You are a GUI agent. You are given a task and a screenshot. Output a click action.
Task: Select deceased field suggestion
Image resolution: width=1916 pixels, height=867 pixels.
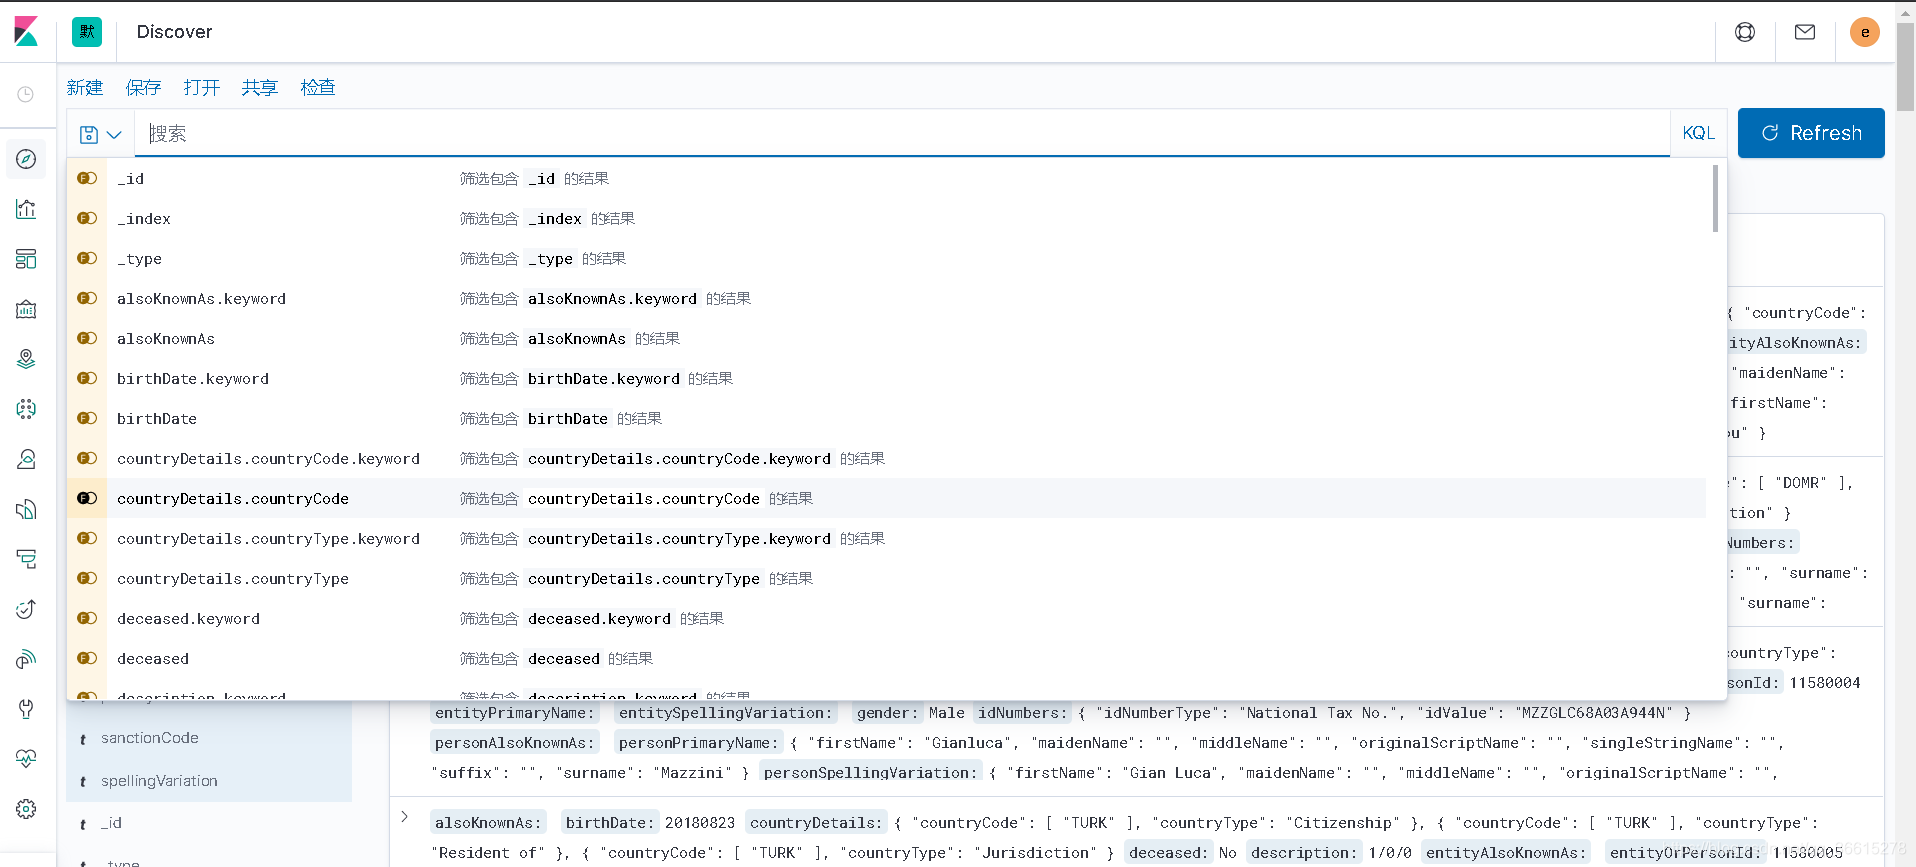point(887,658)
